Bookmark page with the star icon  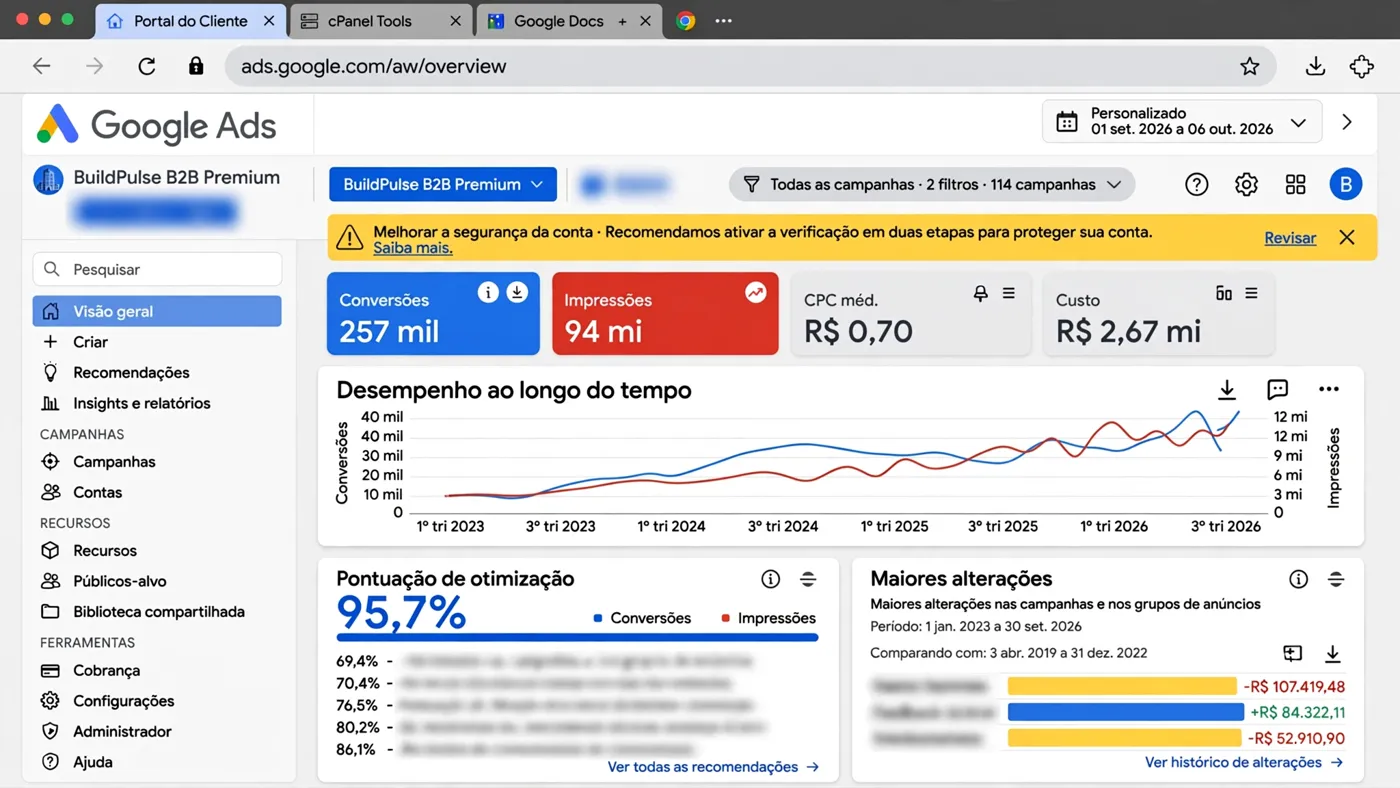point(1250,66)
